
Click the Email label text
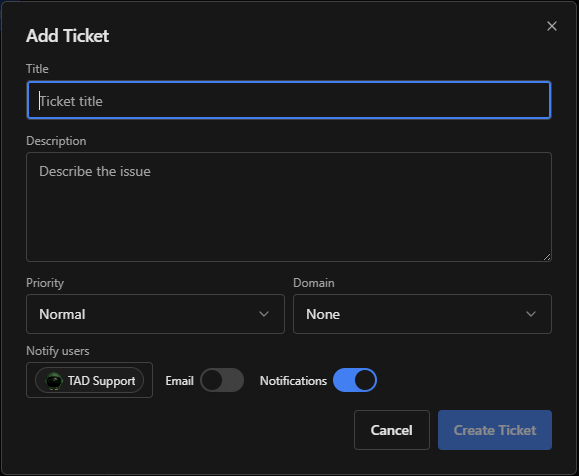[179, 380]
